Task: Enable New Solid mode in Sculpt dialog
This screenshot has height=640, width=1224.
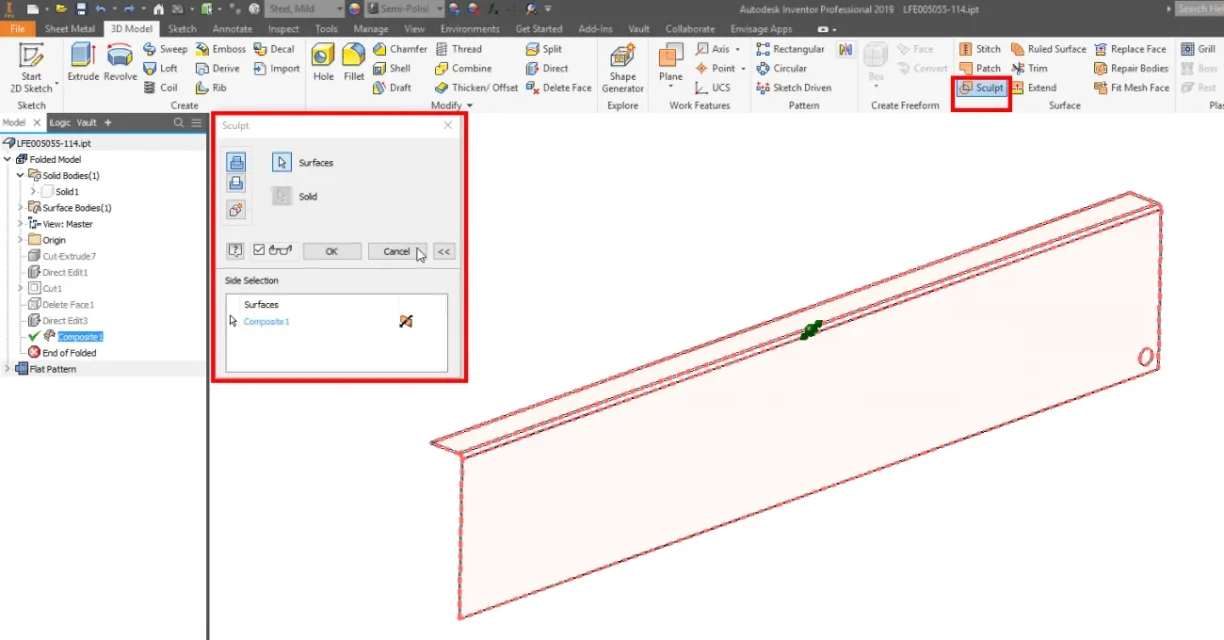Action: click(236, 209)
